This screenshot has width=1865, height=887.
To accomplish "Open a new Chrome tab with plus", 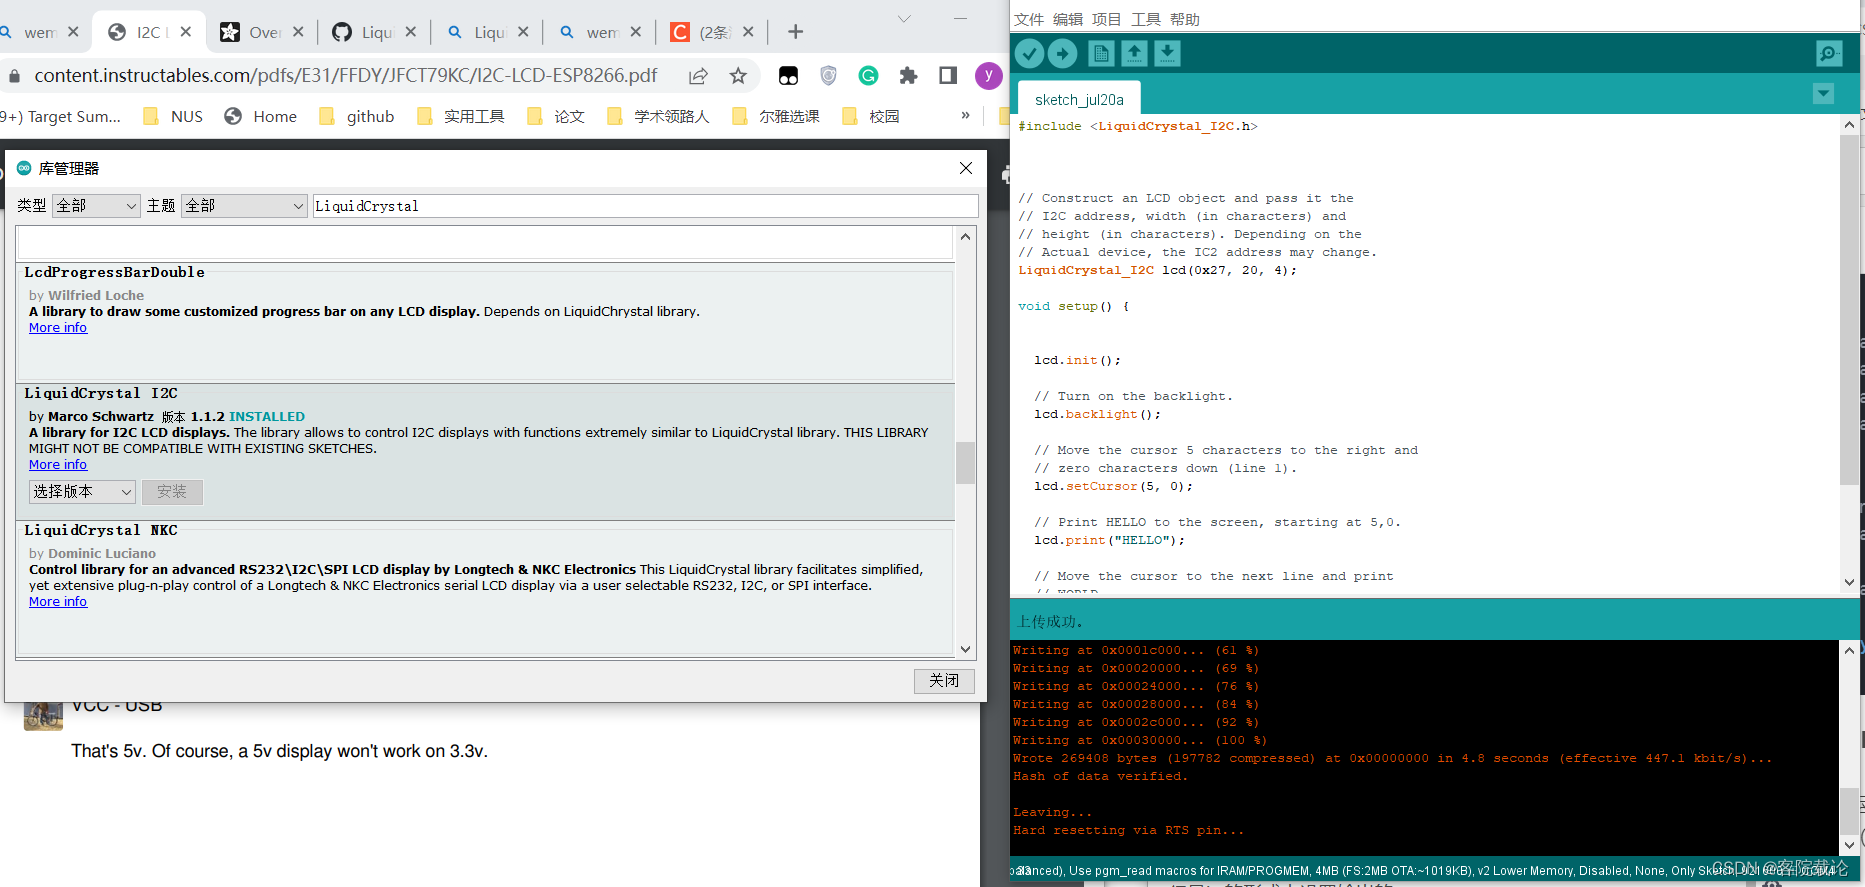I will (x=796, y=32).
